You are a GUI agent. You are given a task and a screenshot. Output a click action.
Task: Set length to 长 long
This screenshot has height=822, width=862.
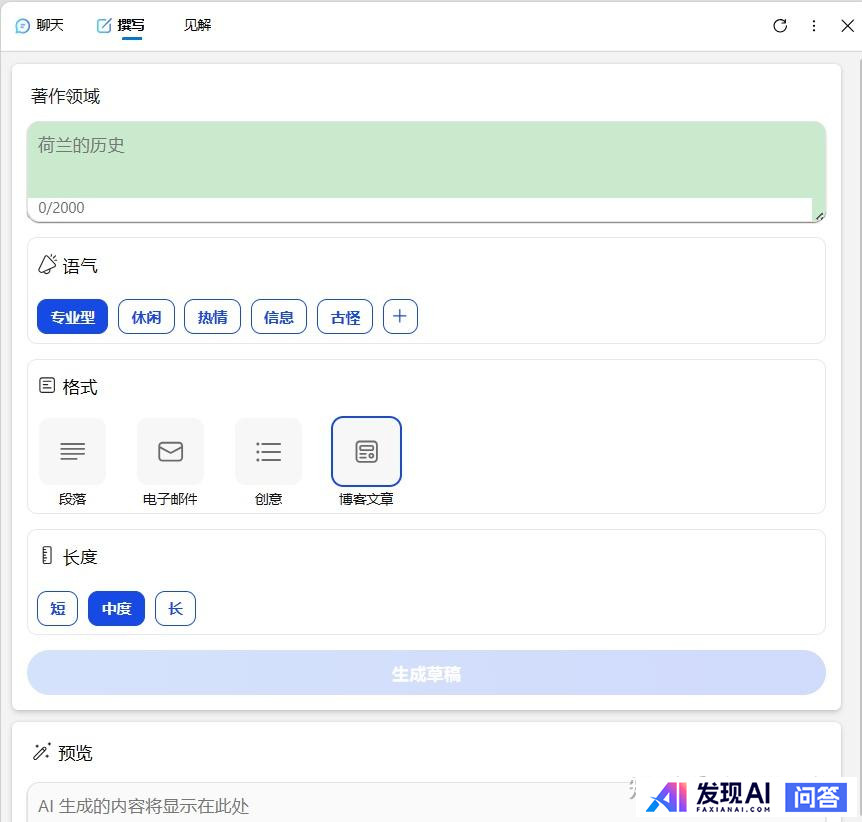(175, 608)
